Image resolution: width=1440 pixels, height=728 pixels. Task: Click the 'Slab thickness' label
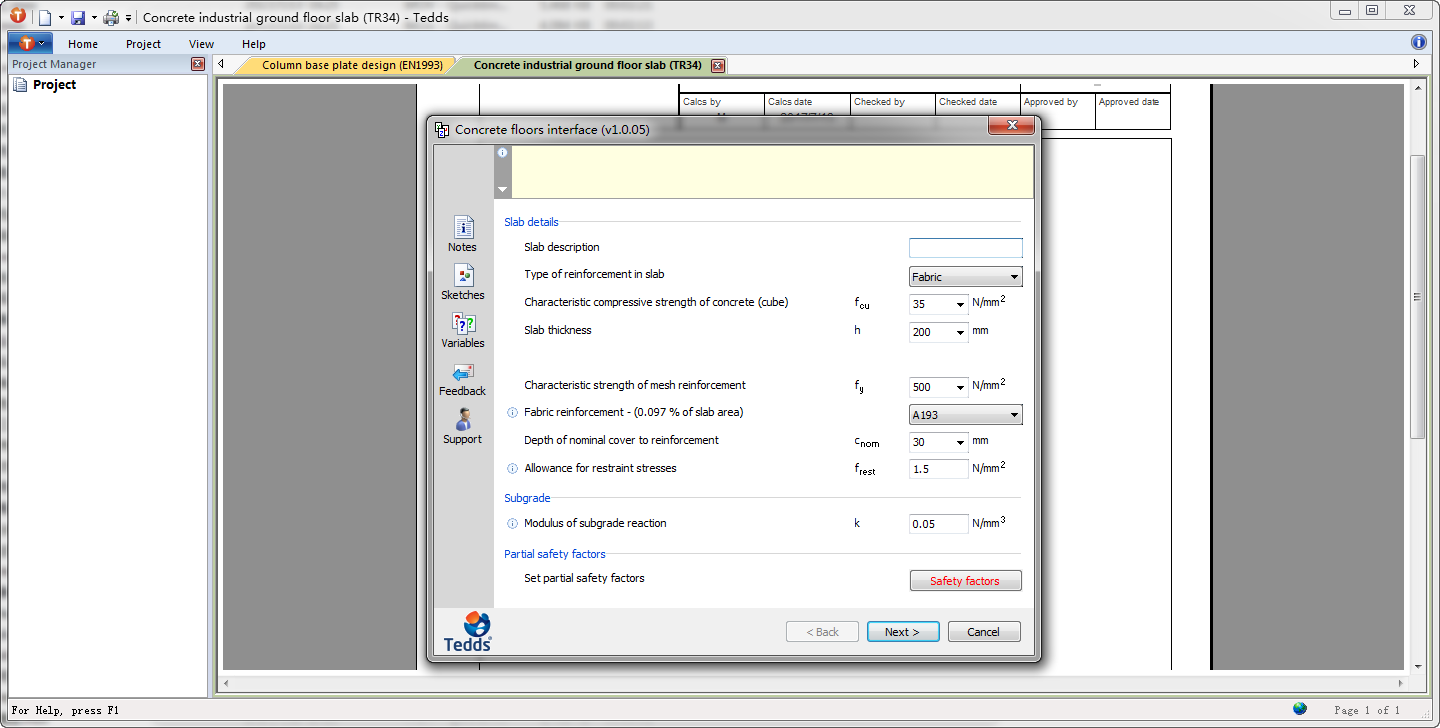[558, 330]
